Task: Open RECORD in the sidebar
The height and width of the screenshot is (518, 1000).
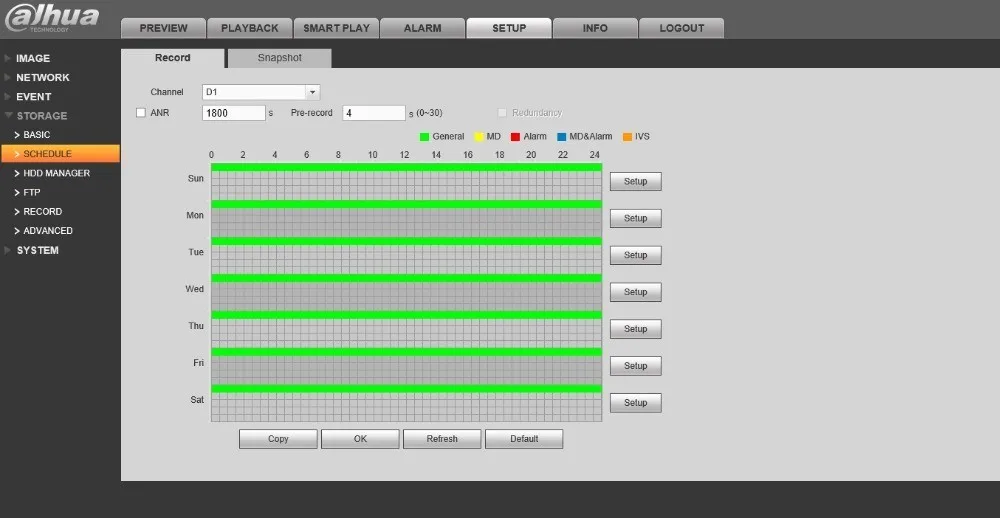Action: point(43,211)
